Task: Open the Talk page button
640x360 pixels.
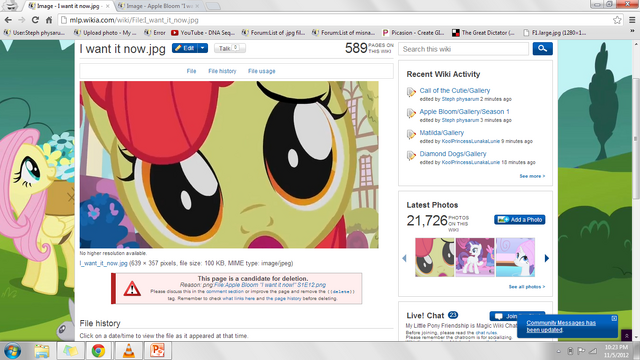Action: (x=229, y=48)
